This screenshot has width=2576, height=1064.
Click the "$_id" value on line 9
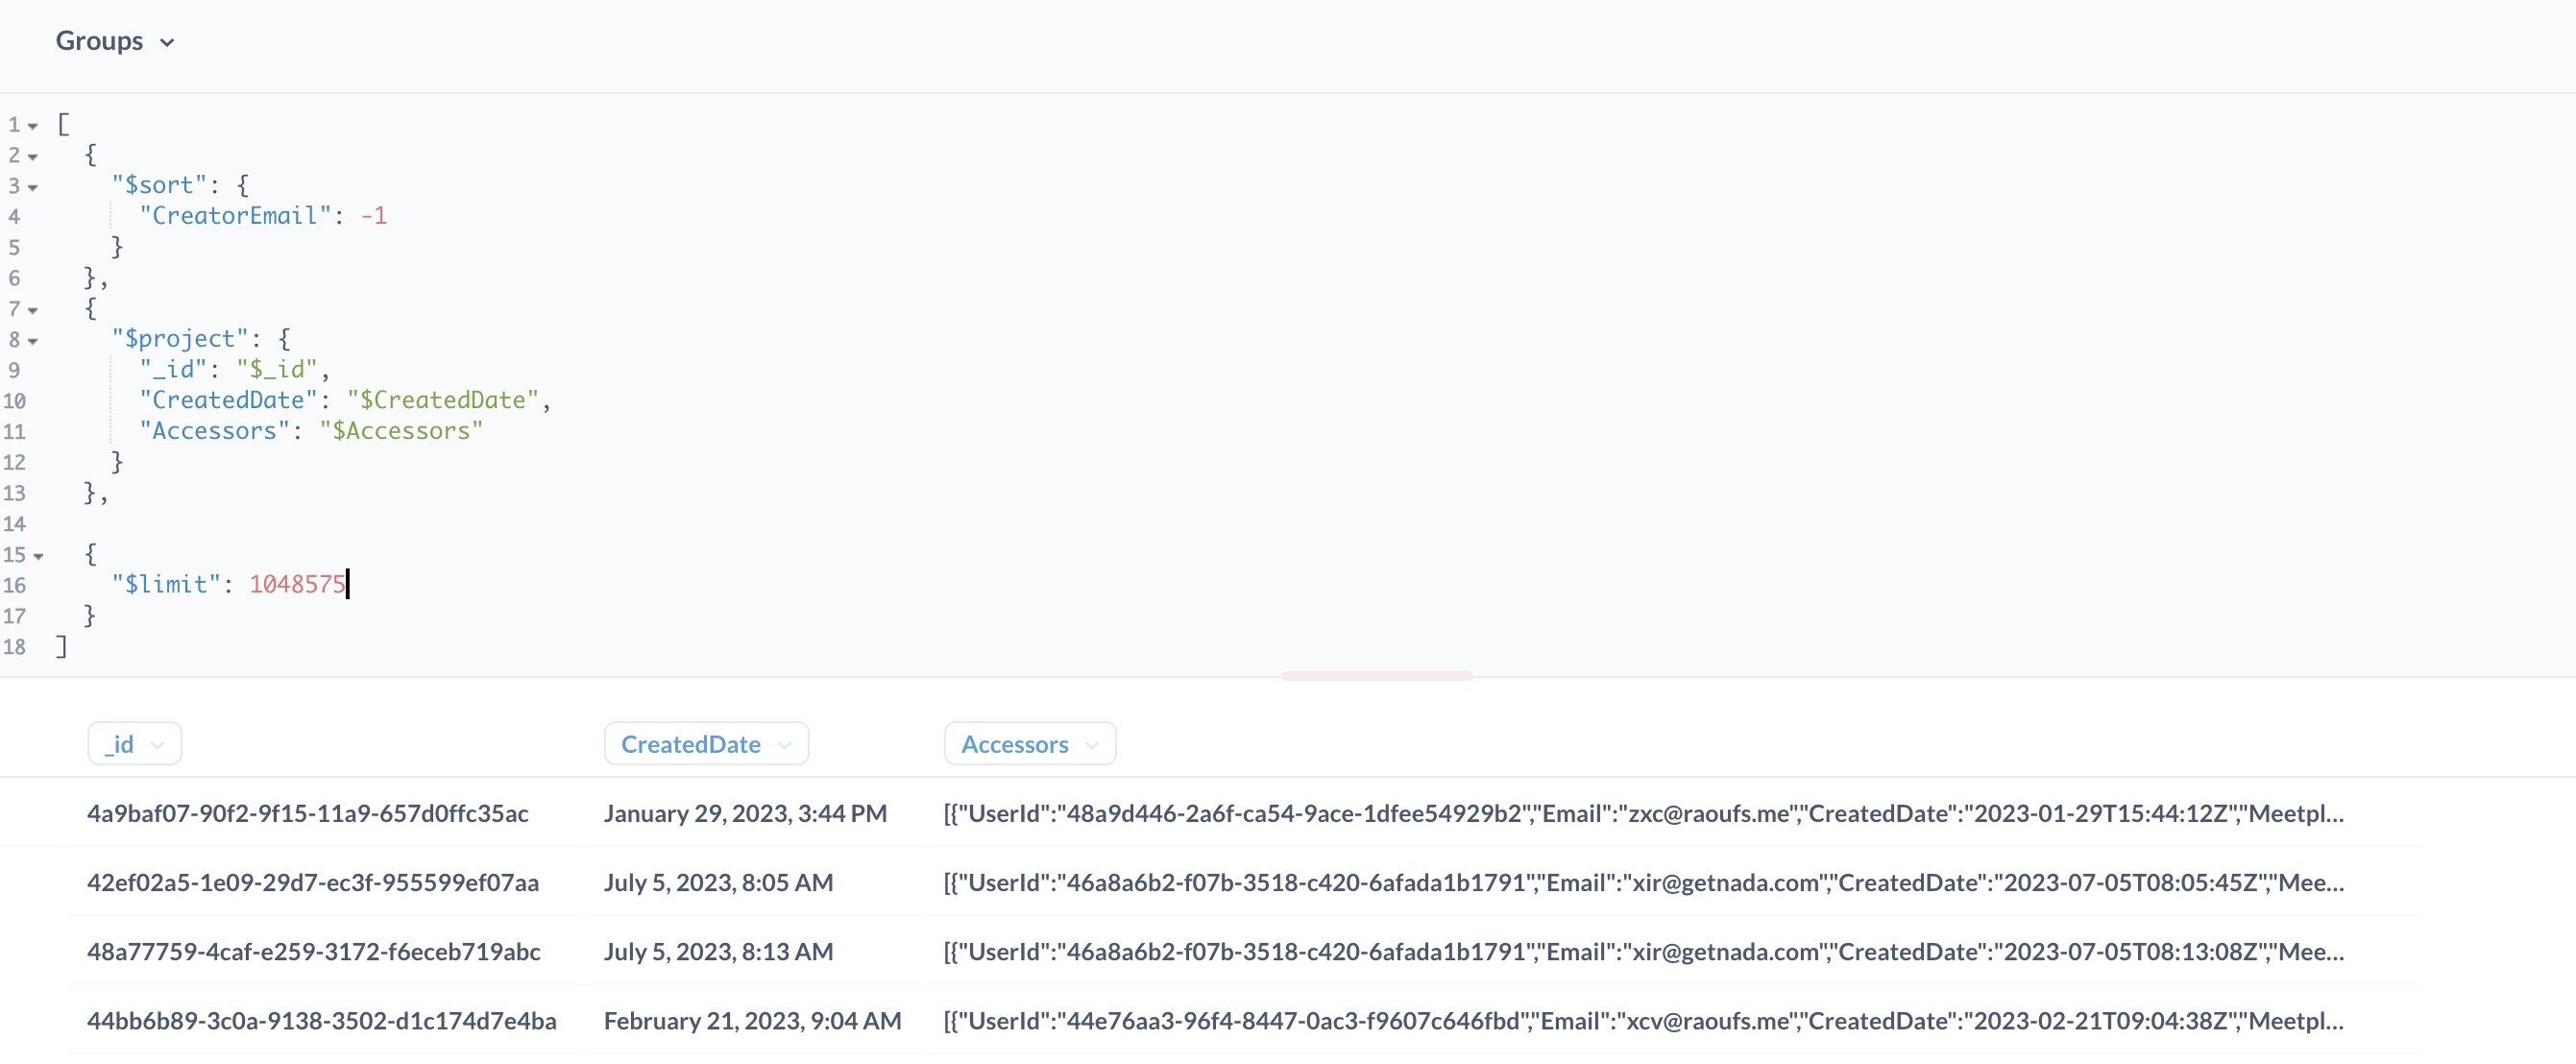point(277,370)
